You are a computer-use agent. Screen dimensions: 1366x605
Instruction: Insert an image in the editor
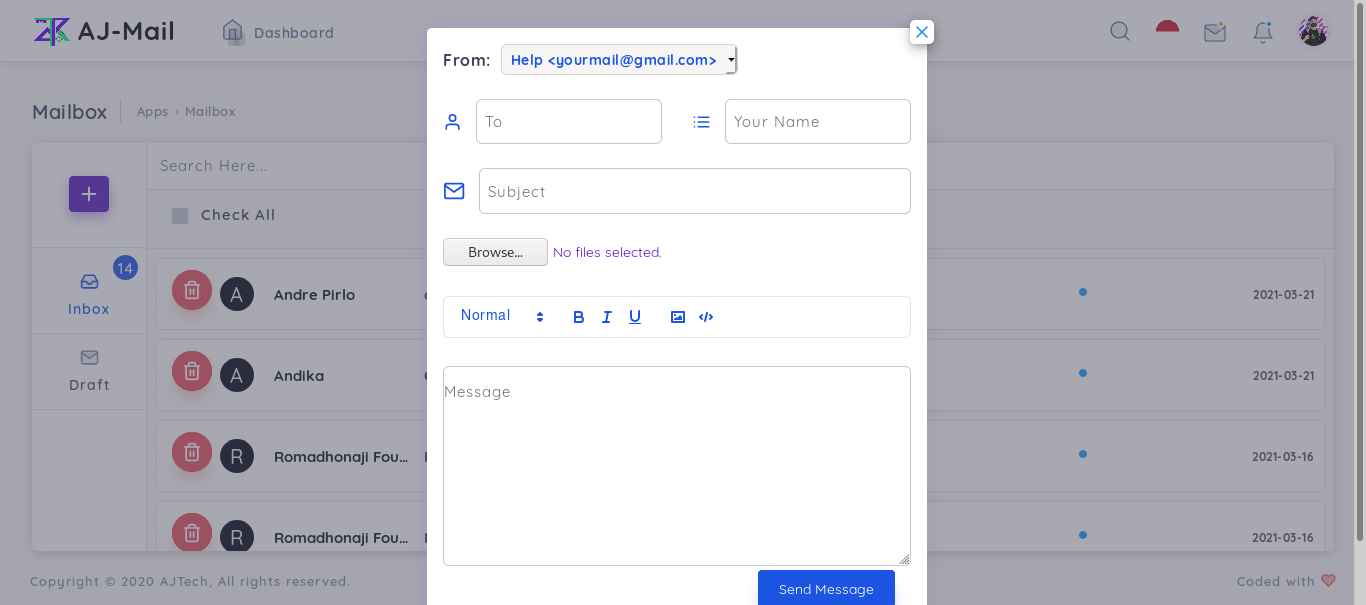678,317
